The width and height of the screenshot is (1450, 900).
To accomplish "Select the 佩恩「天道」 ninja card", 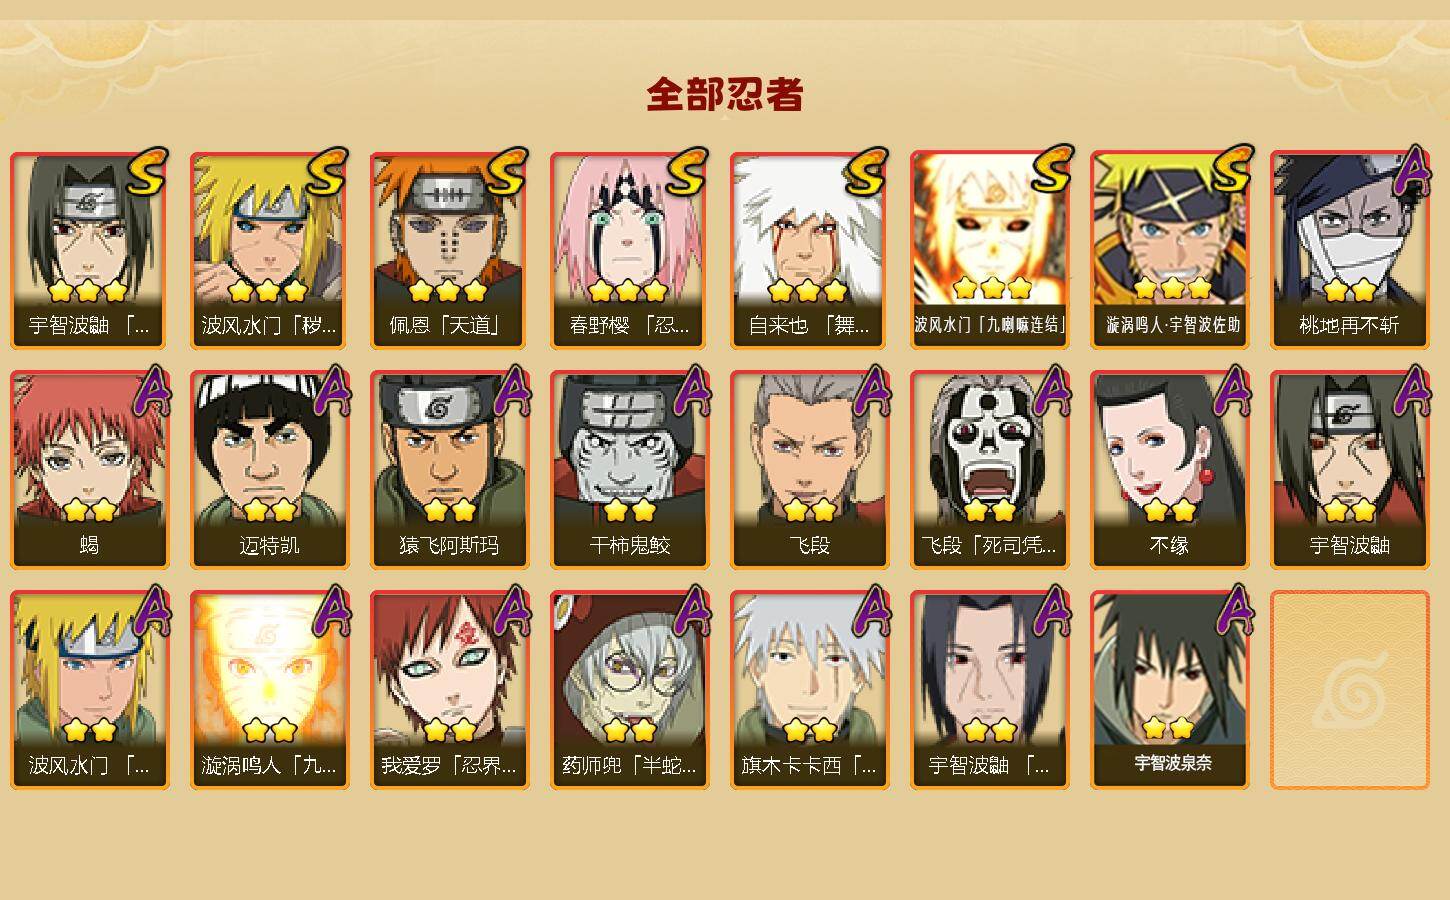I will tap(449, 250).
